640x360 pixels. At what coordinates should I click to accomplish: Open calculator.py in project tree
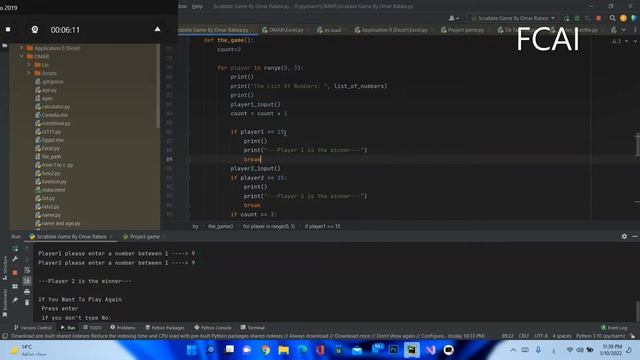53,107
